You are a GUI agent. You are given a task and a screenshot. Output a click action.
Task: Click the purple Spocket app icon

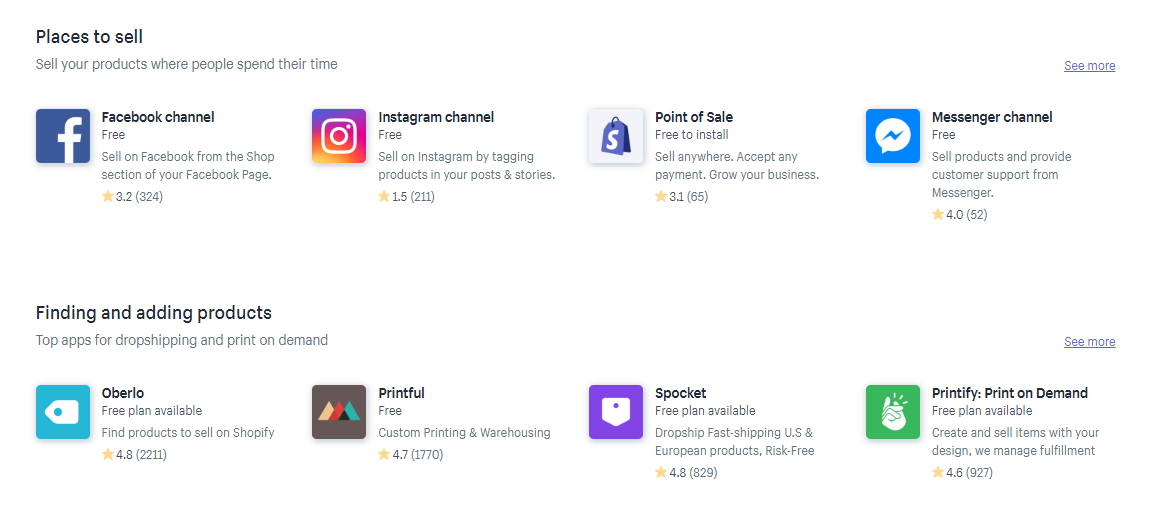click(616, 412)
